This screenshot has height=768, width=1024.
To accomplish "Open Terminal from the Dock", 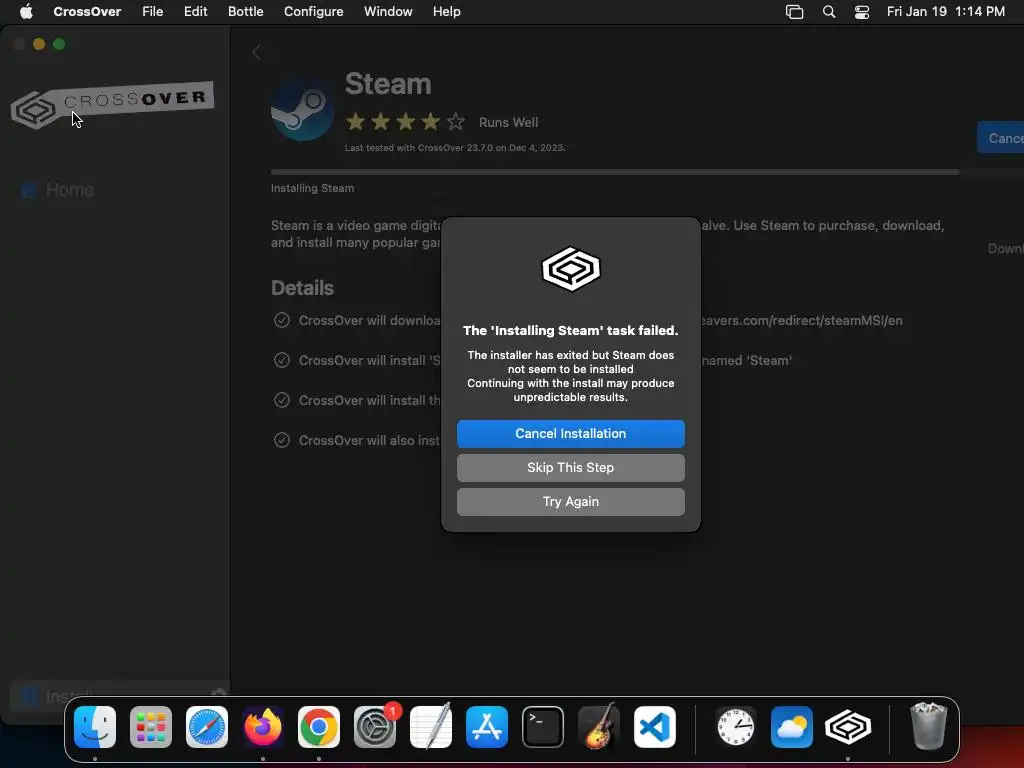I will (x=543, y=727).
